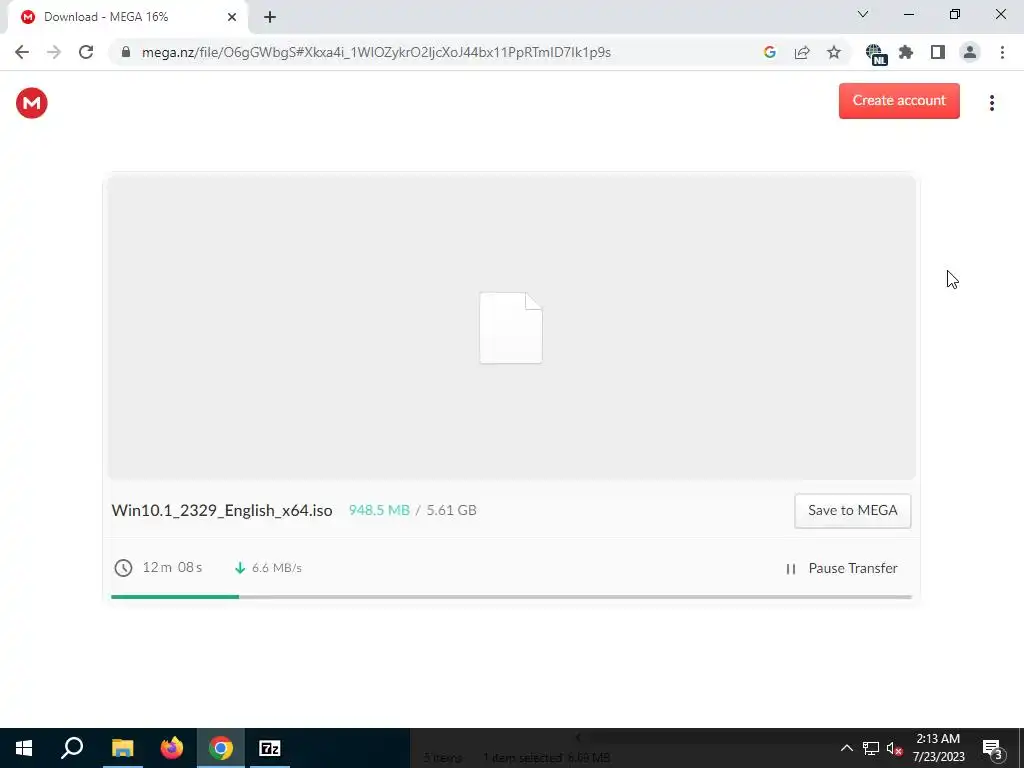Click the 948.5 MB downloaded amount

379,511
